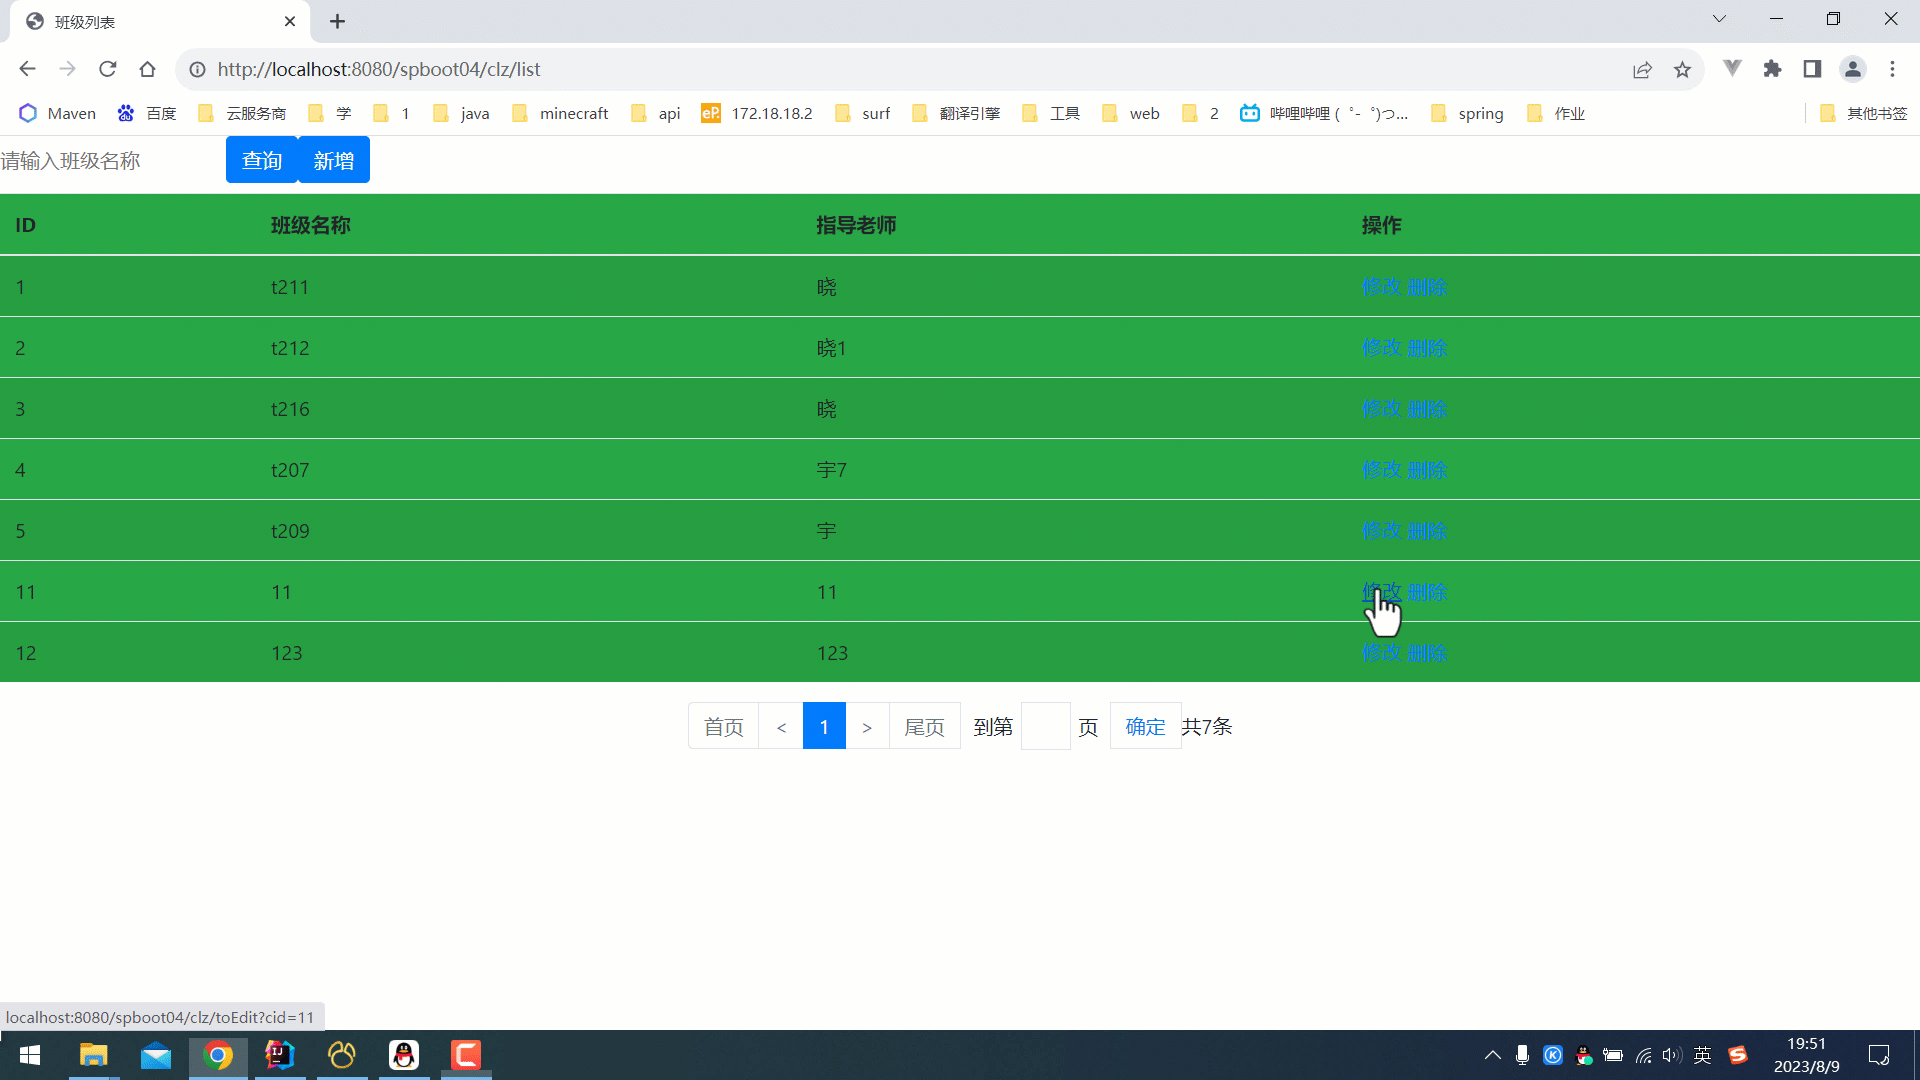The image size is (1920, 1080).
Task: Click the next page > button
Action: [867, 726]
